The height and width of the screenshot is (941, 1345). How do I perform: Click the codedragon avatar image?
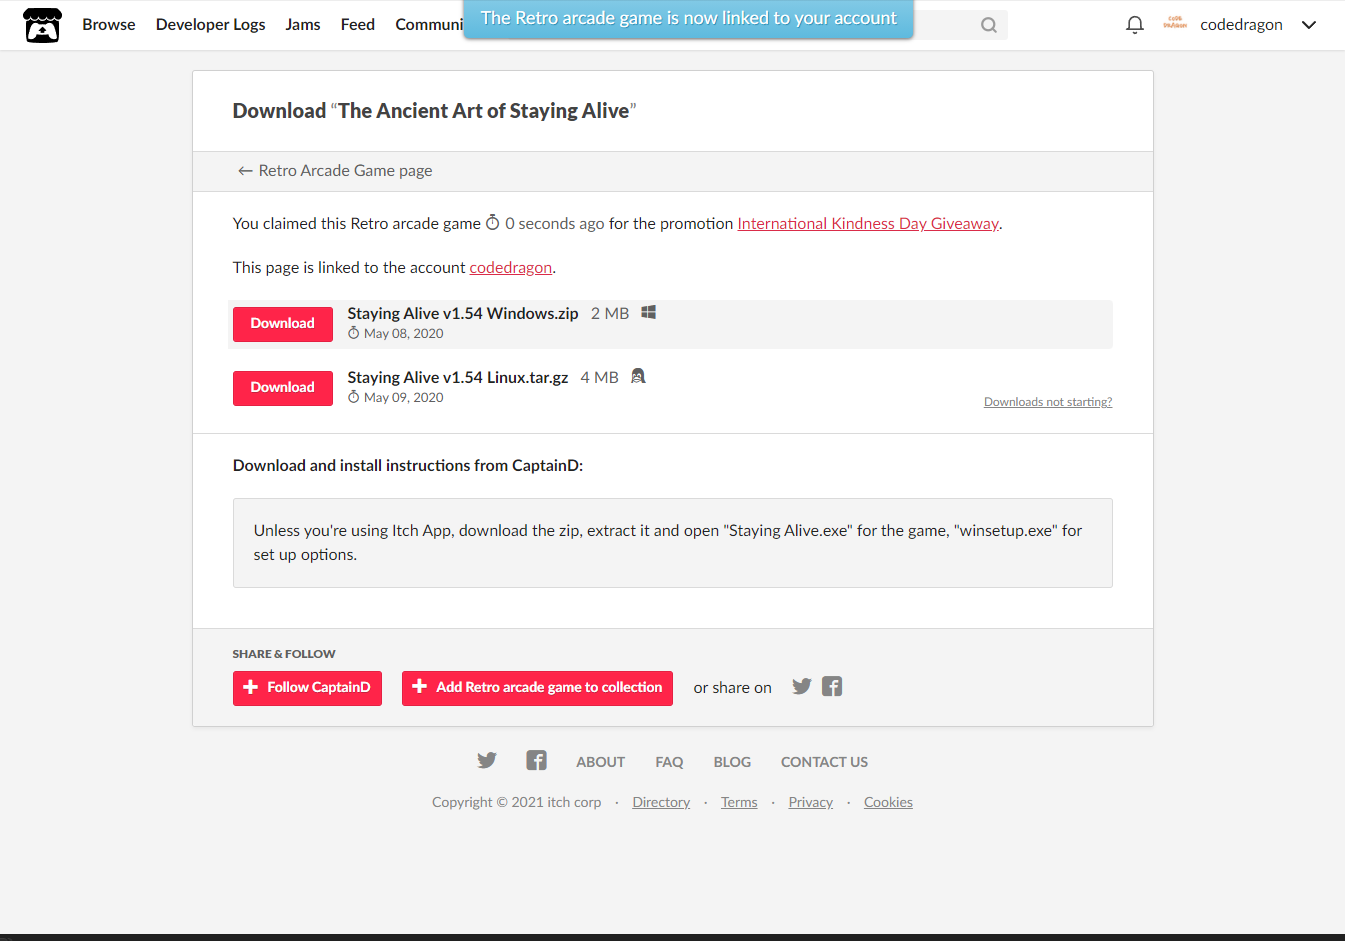[x=1175, y=23]
